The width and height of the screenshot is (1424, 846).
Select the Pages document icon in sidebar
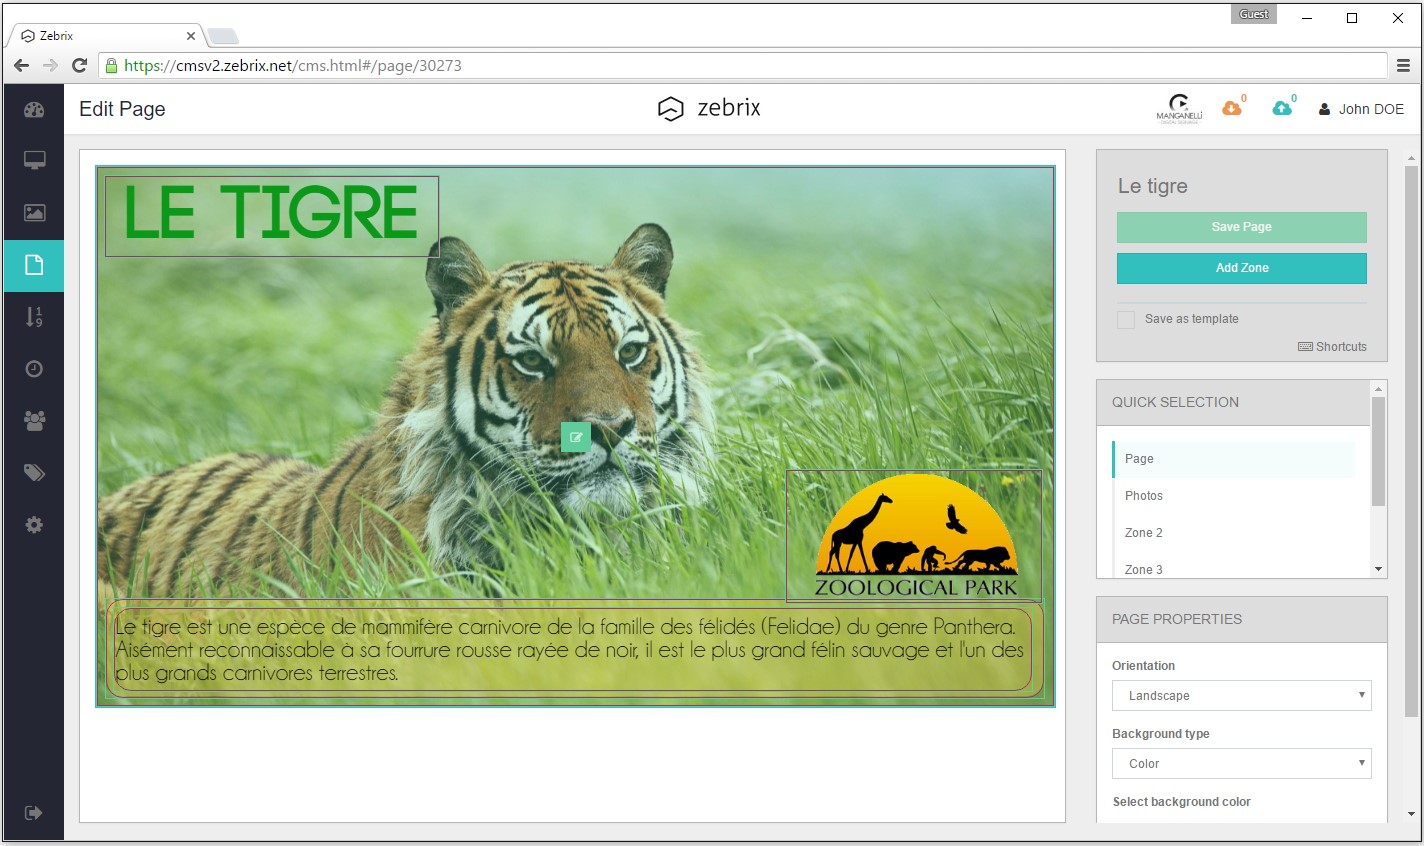(33, 265)
